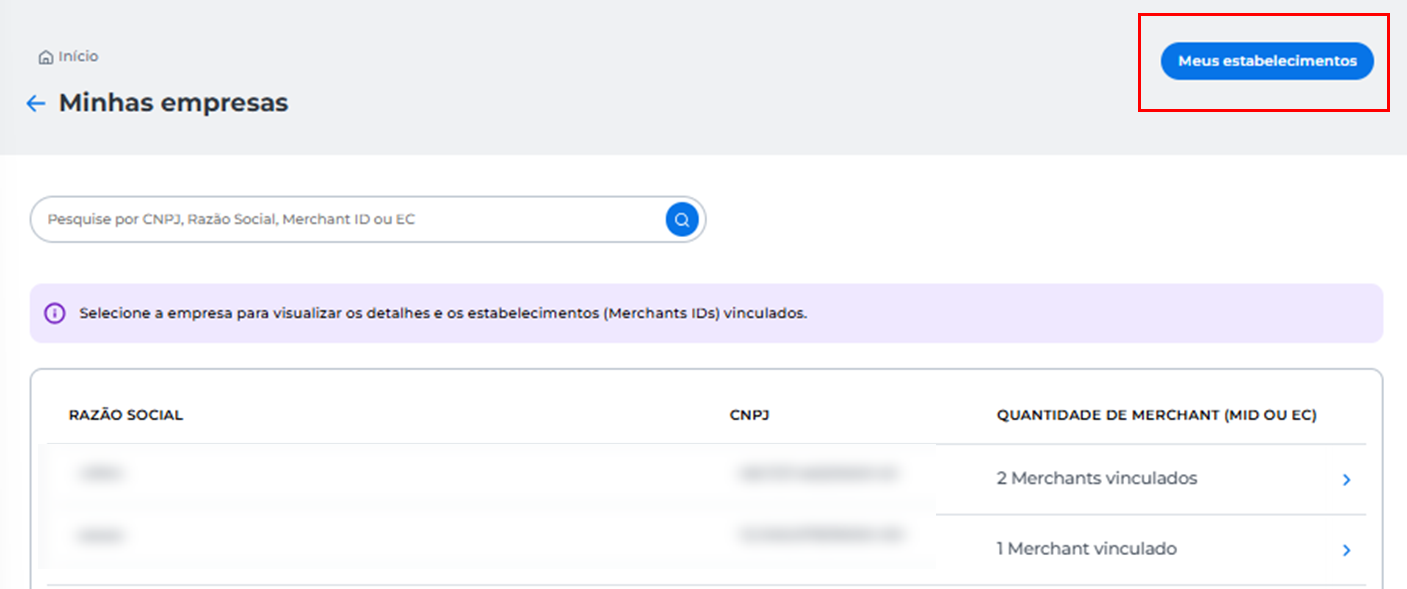Click the blurred company name in first row
The height and width of the screenshot is (589, 1407).
100,474
